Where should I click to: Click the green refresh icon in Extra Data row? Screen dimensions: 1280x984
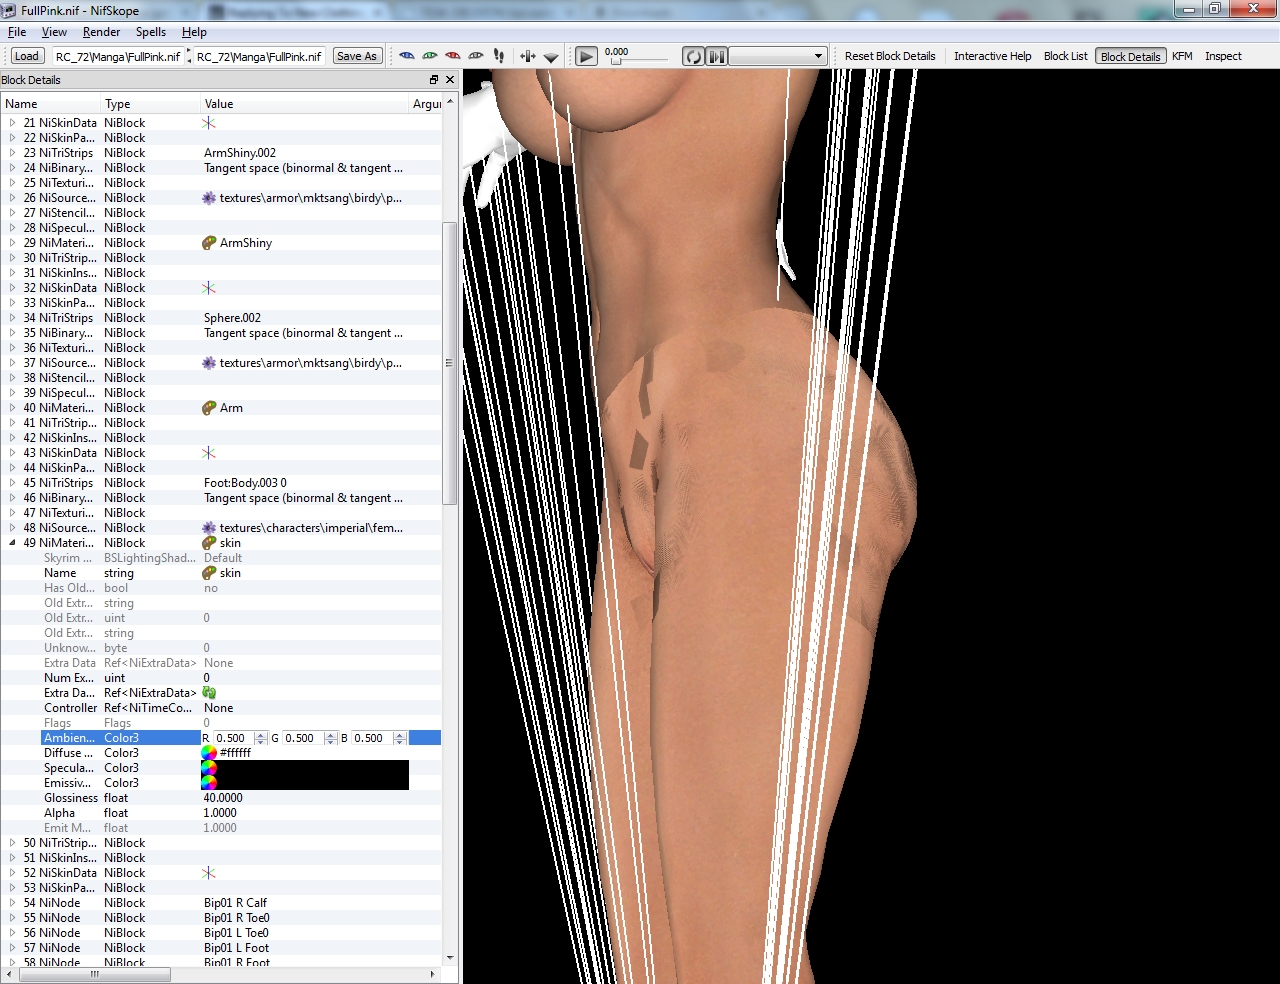209,693
